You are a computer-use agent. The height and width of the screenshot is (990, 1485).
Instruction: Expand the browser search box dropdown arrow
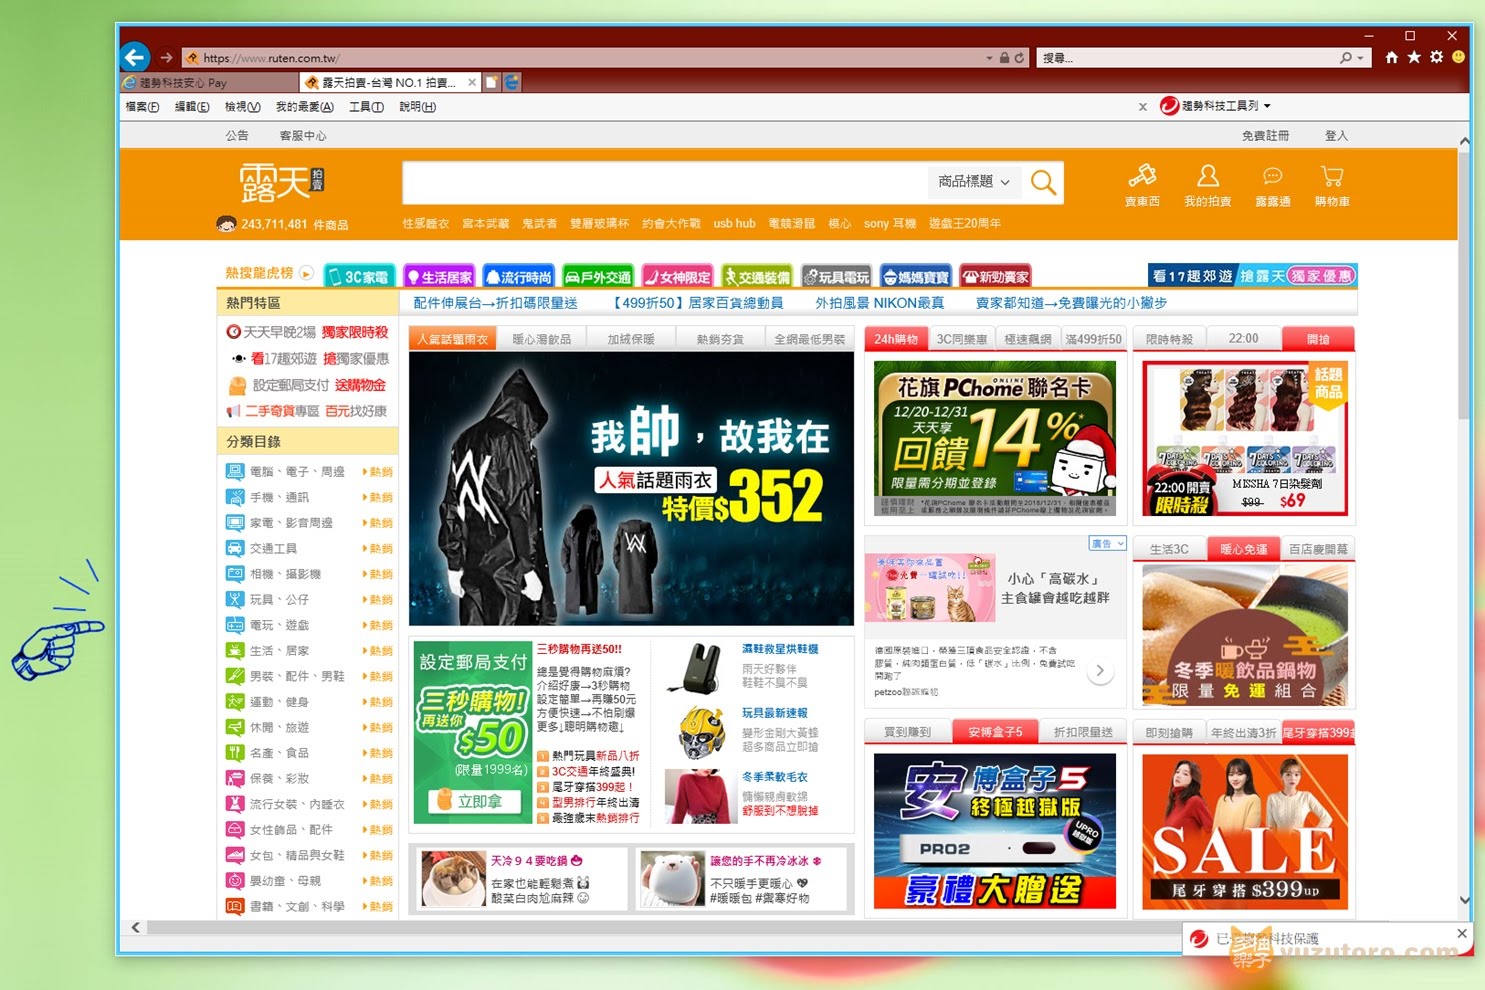[x=1361, y=58]
